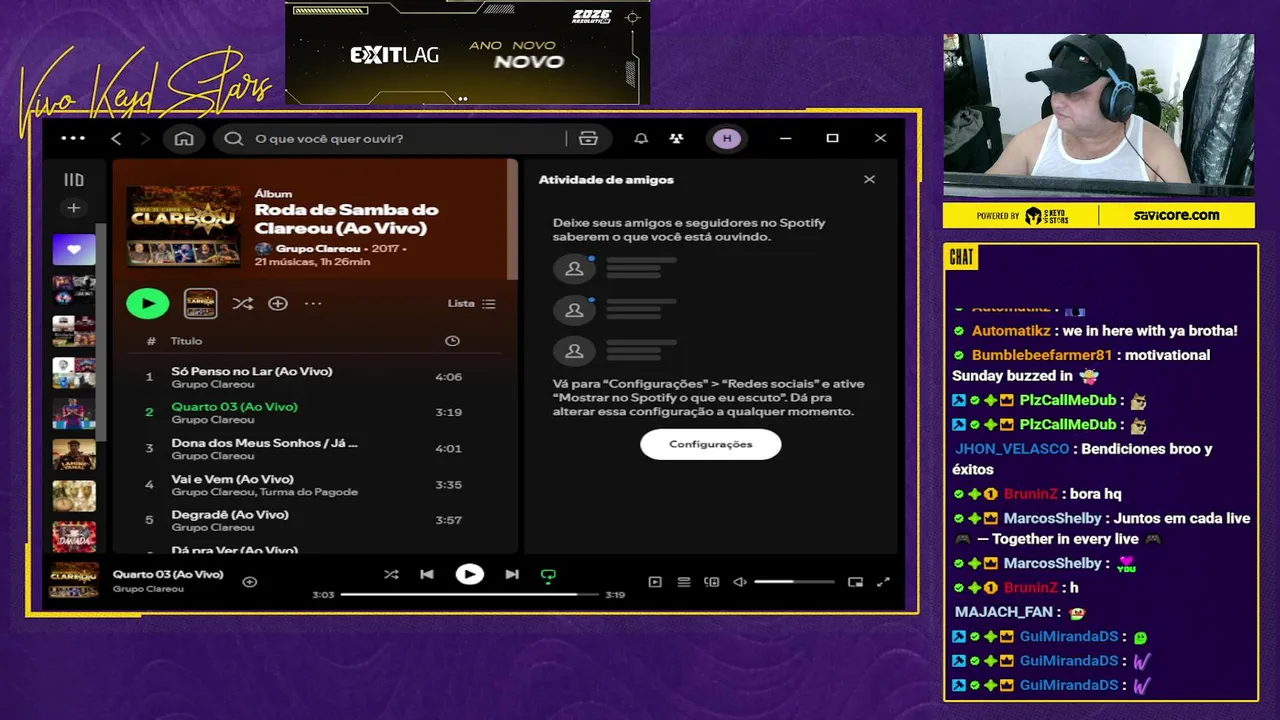Go back with the left arrow
Viewport: 1280px width, 720px height.
tap(116, 138)
